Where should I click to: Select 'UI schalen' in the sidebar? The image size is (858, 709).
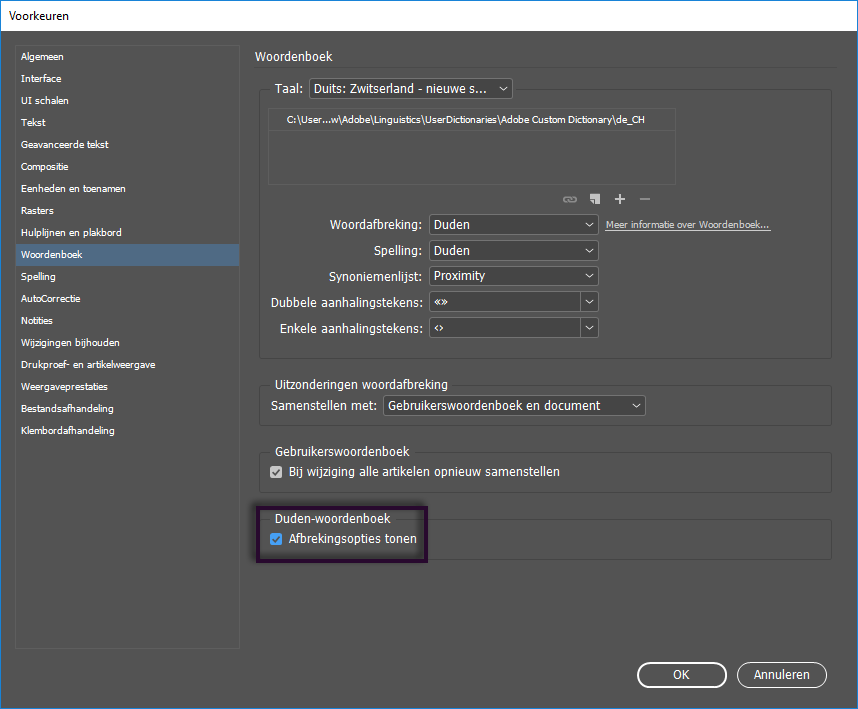point(127,101)
